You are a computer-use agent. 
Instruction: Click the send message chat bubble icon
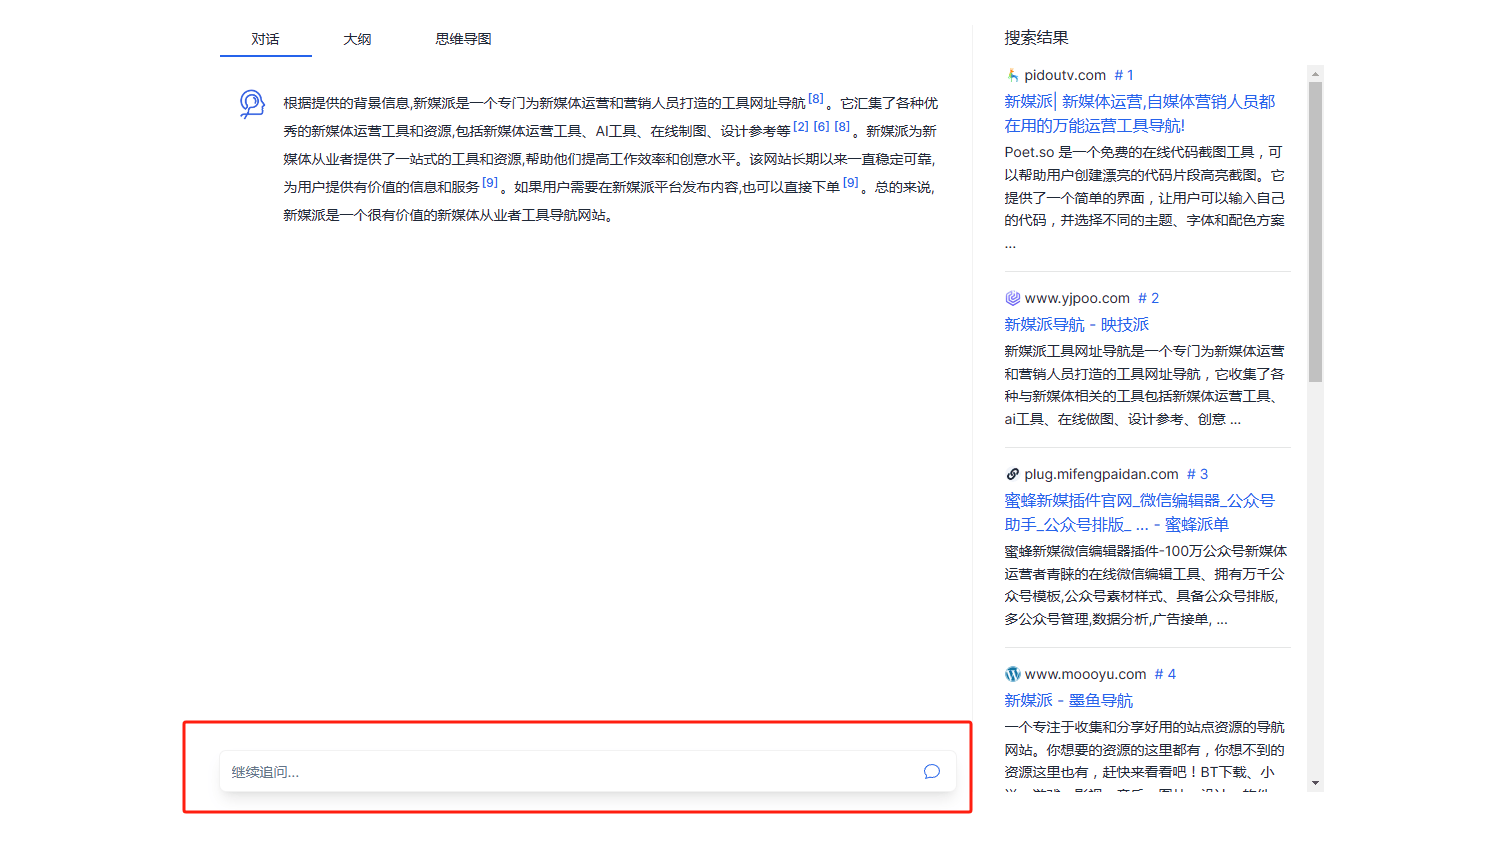click(931, 771)
